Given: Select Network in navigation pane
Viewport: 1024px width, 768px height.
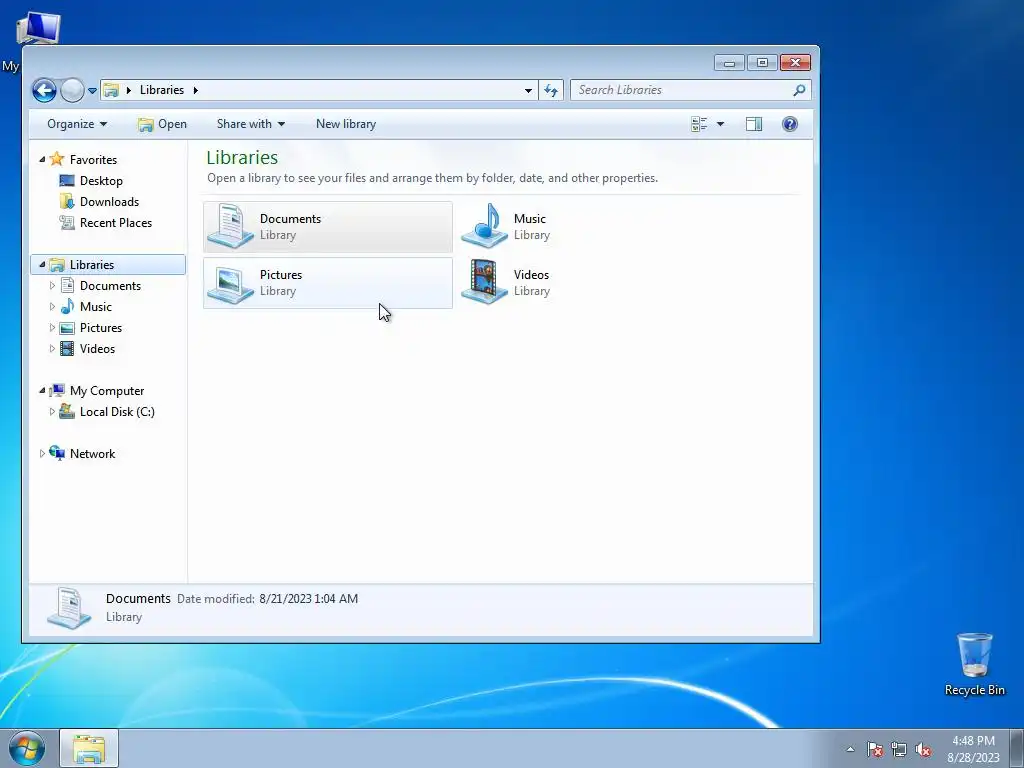Looking at the screenshot, I should pyautogui.click(x=92, y=453).
